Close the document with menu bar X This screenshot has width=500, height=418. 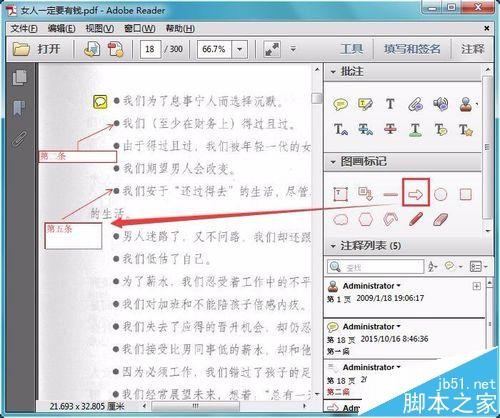click(487, 28)
